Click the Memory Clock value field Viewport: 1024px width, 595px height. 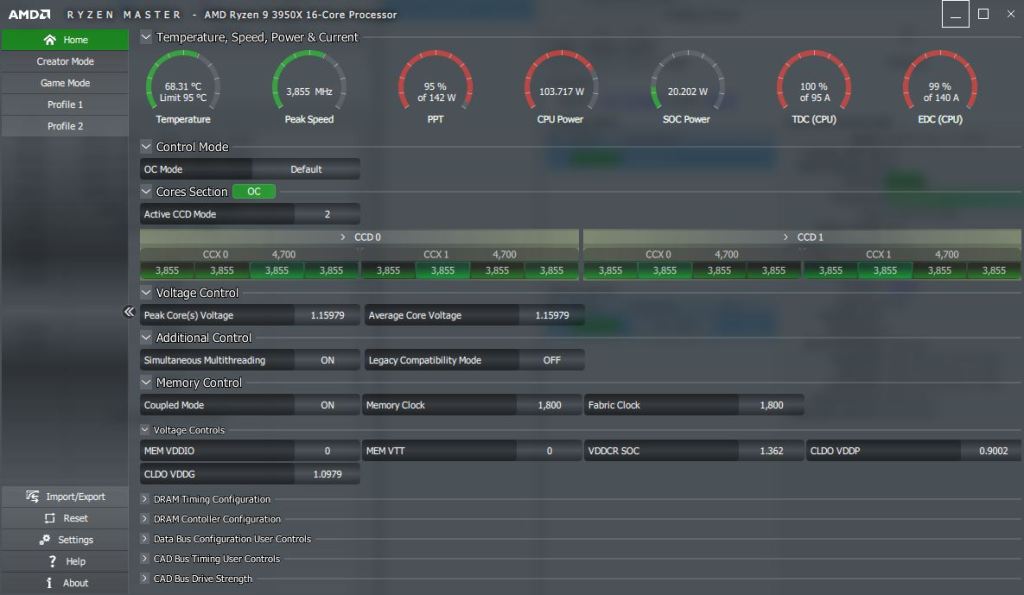pos(548,405)
